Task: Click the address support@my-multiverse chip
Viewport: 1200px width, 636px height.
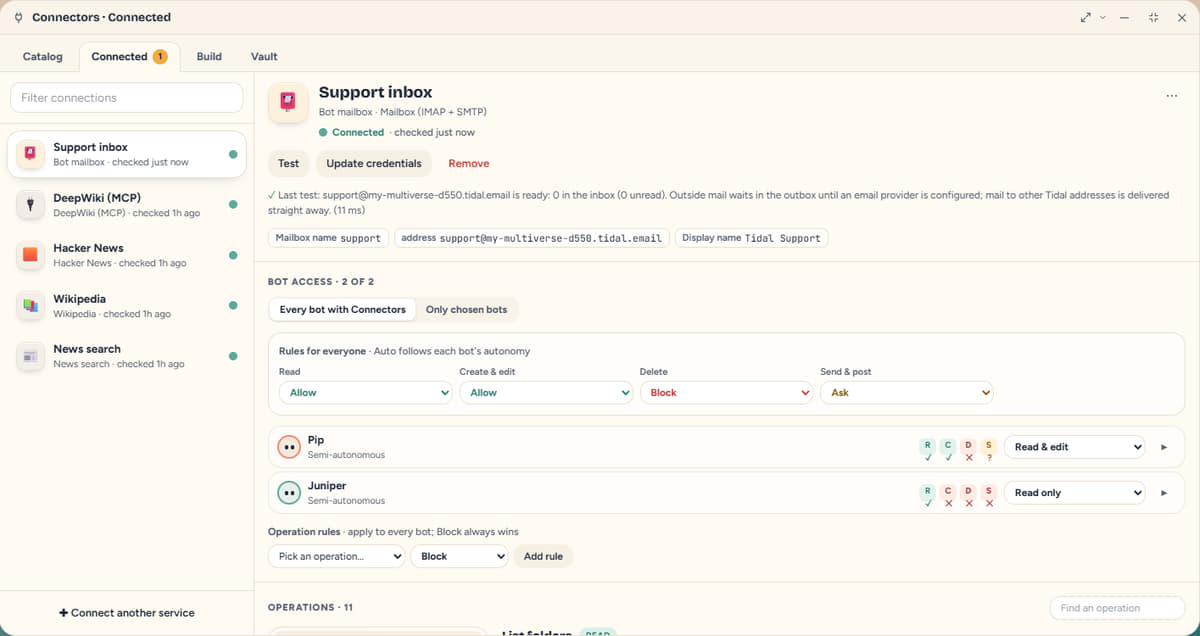Action: [x=531, y=238]
